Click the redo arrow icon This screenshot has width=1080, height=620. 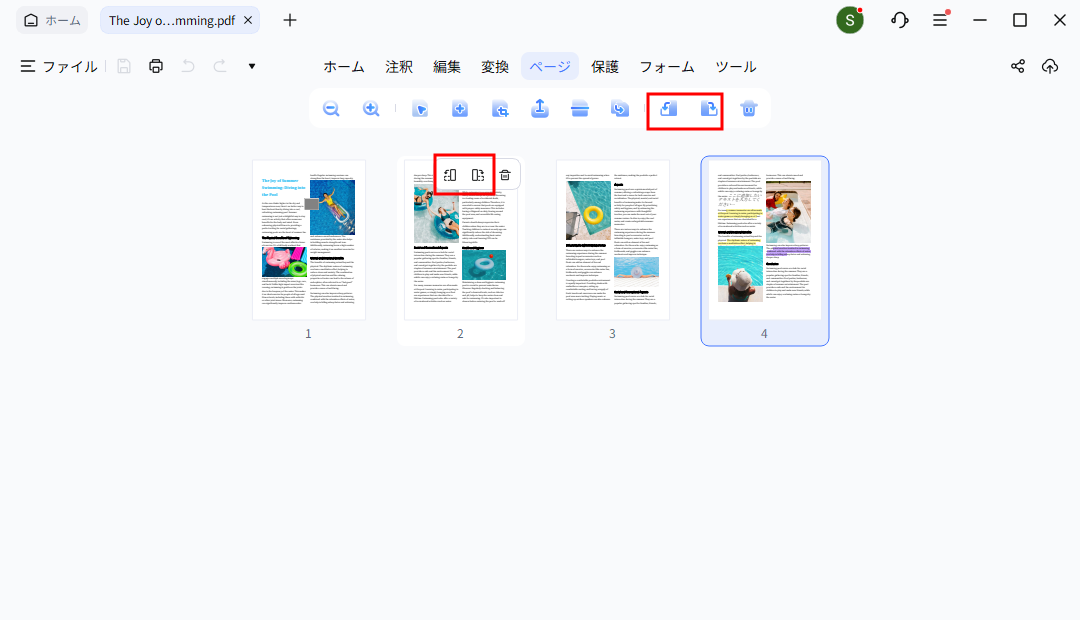[220, 66]
